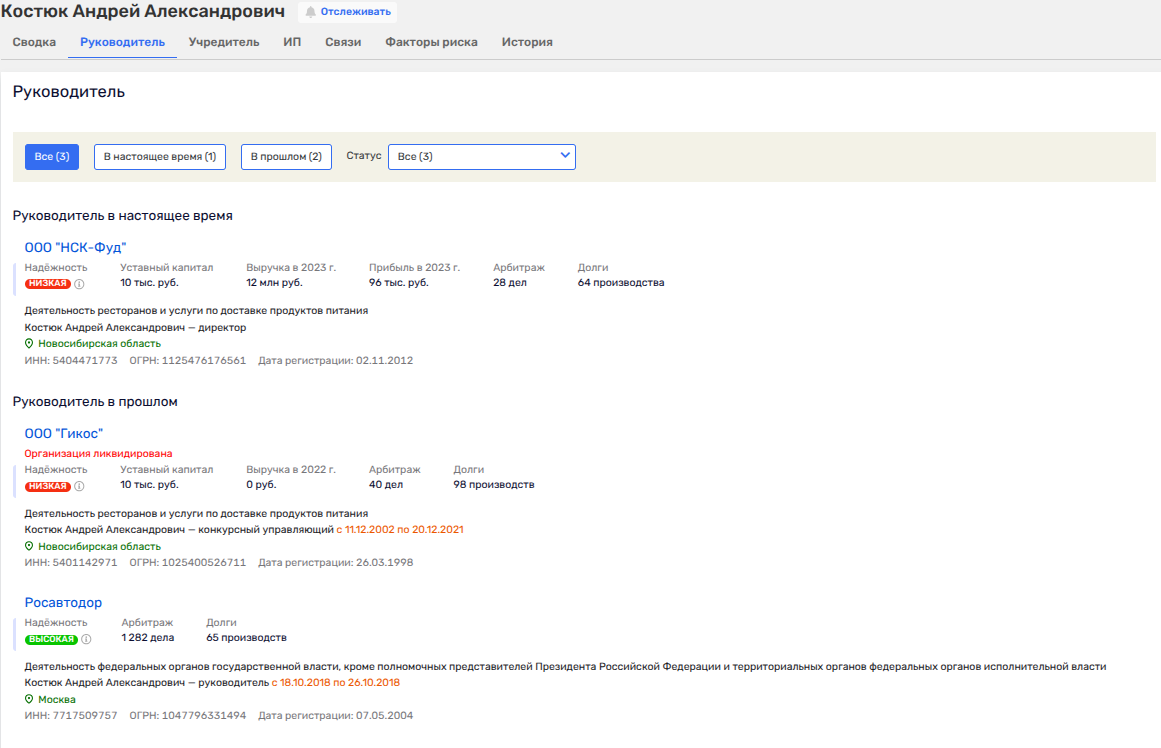Image resolution: width=1161 pixels, height=748 pixels.
Task: Switch to the Сводка tab
Action: pos(34,42)
